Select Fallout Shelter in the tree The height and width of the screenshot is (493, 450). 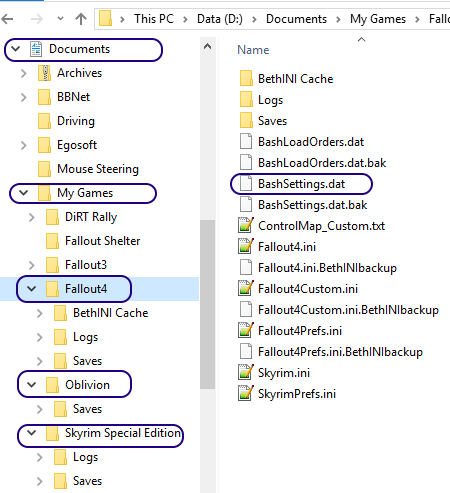click(x=102, y=241)
